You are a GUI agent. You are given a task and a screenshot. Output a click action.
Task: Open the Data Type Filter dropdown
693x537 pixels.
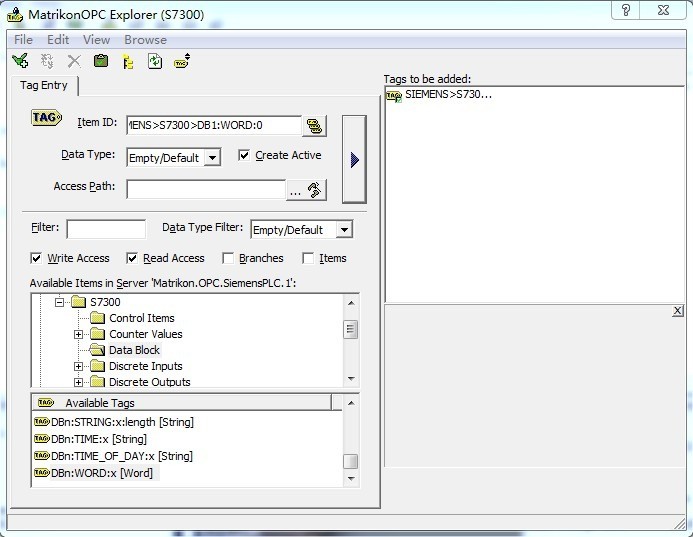point(344,230)
